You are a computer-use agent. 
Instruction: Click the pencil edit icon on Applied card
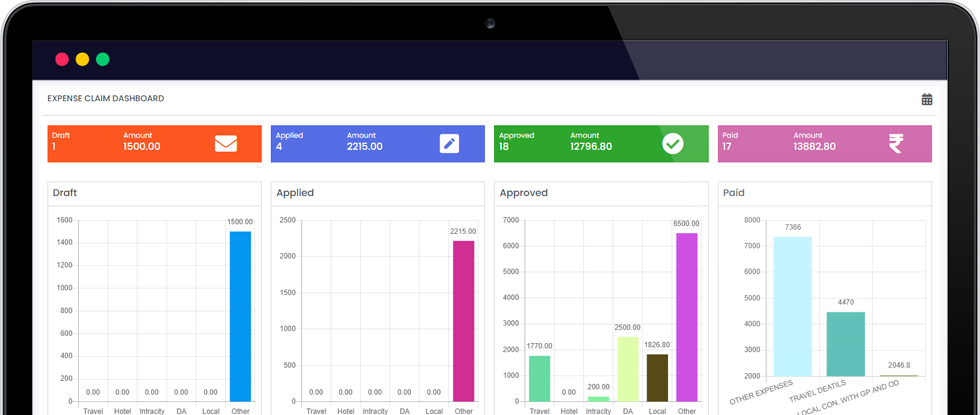click(x=449, y=144)
